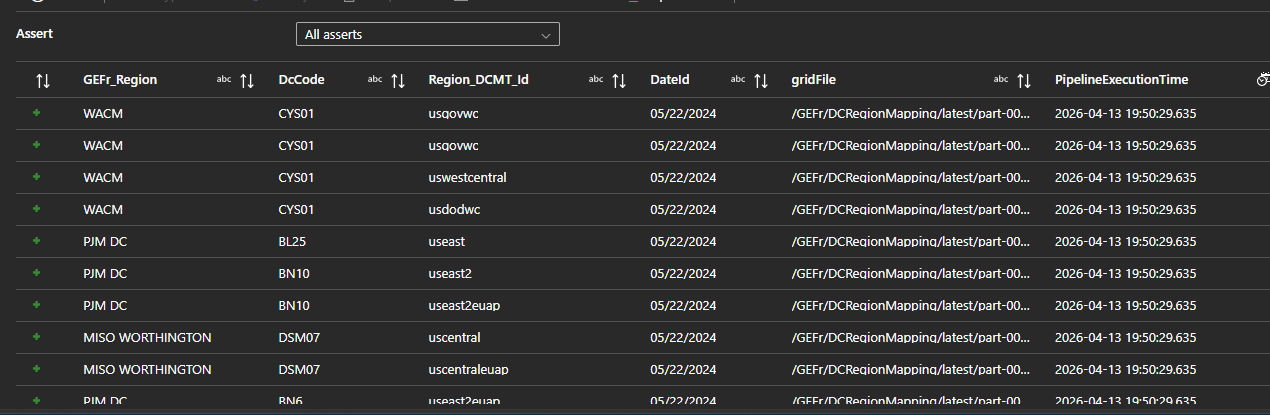Click the DcCode column header
Viewport: 1270px width, 415px height.
point(301,80)
